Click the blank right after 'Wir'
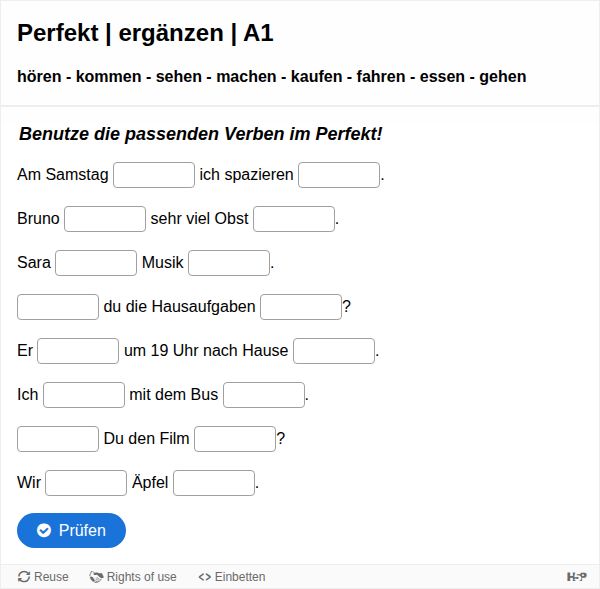Viewport: 600px width, 589px height. pos(86,483)
